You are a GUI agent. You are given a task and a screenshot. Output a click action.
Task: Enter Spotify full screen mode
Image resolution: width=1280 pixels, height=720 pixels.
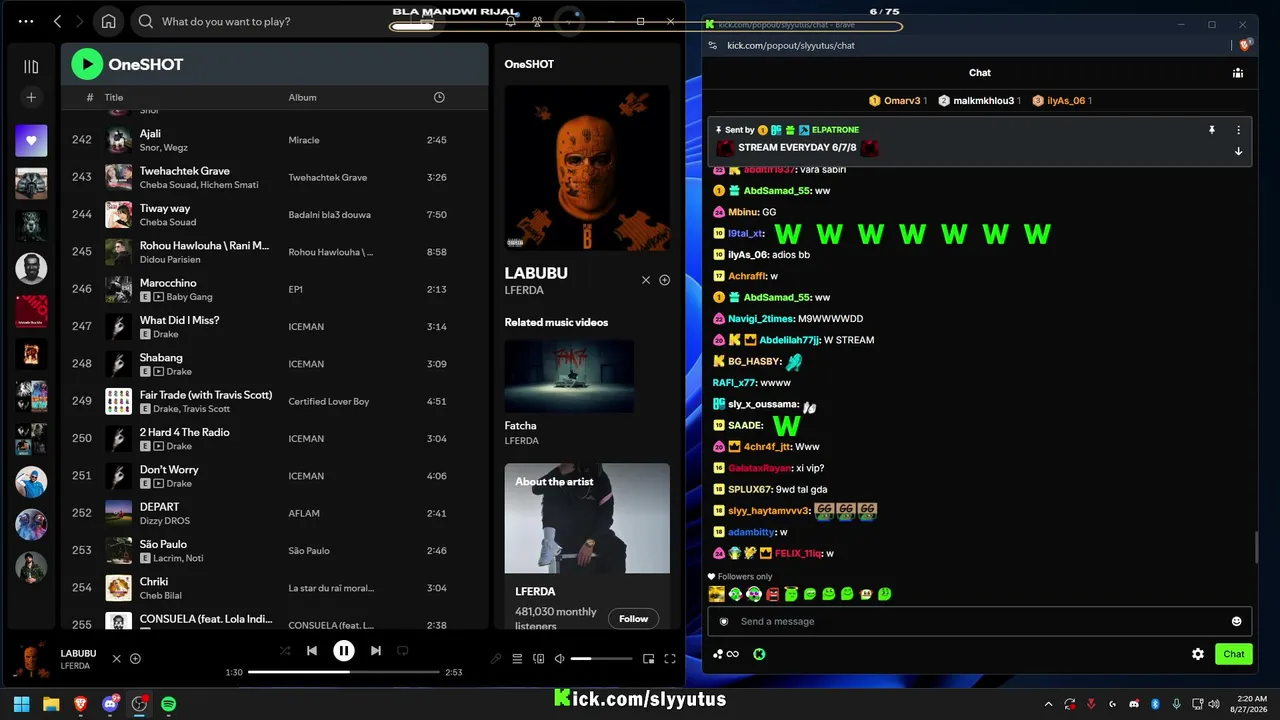(x=670, y=658)
